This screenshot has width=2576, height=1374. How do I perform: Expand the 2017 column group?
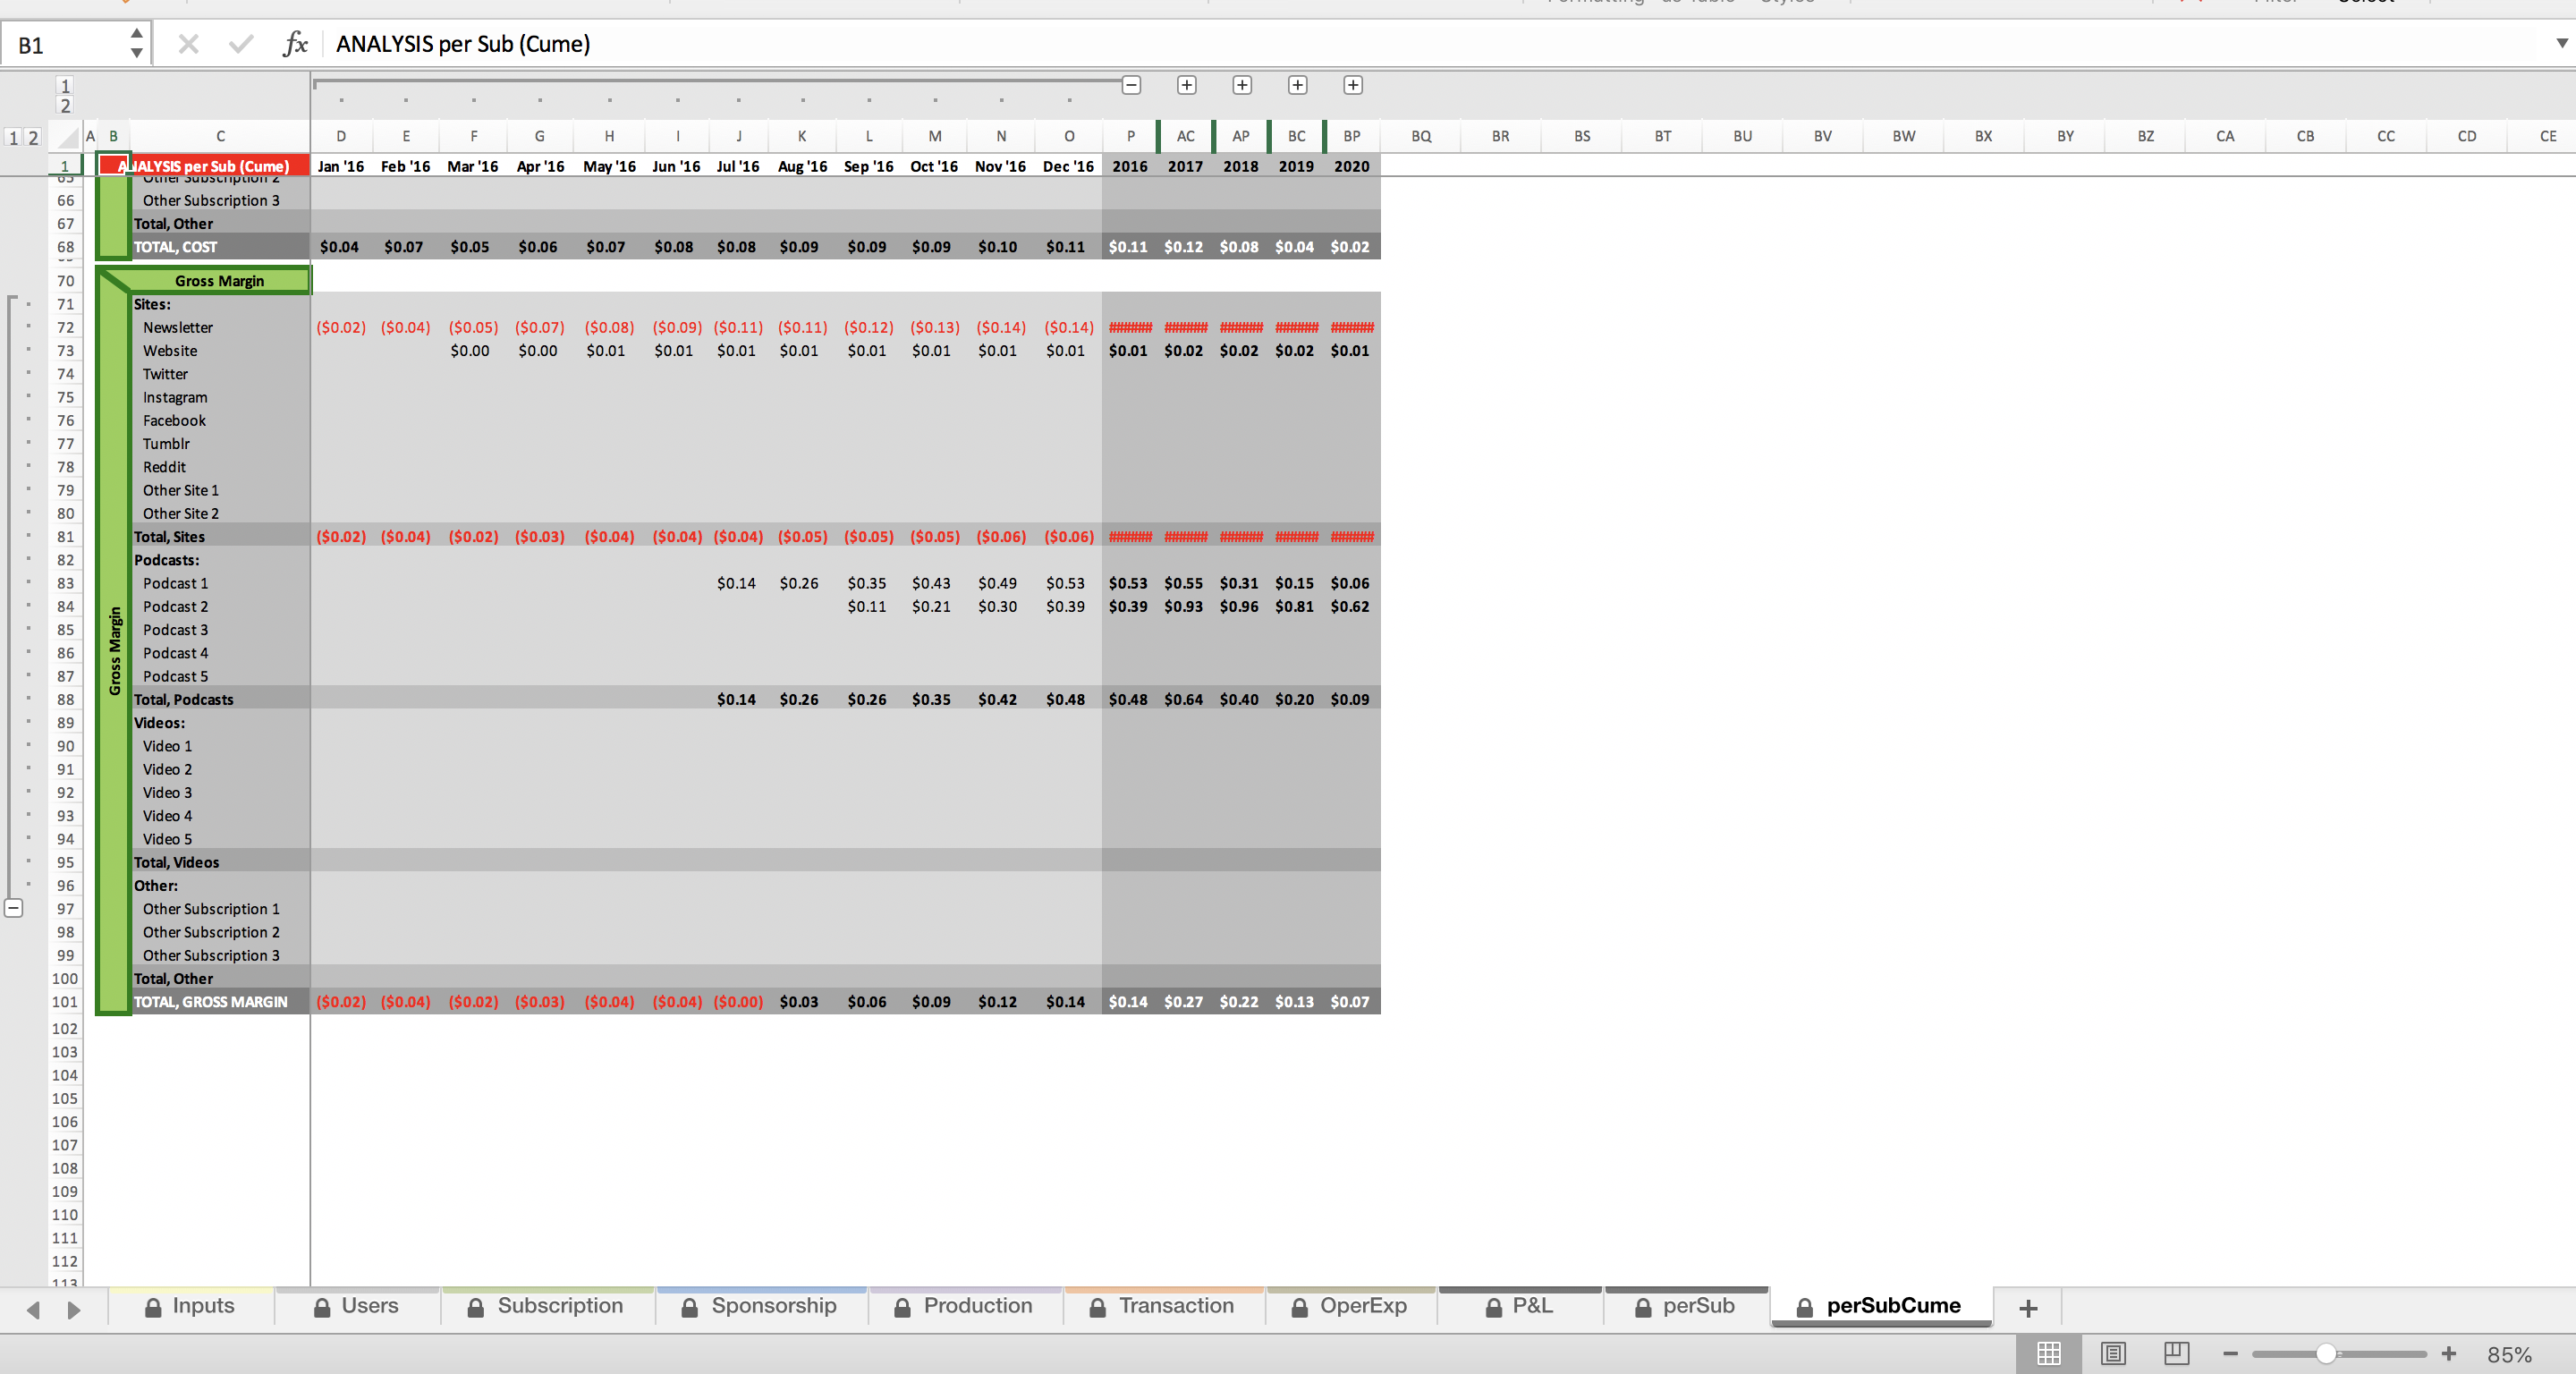[x=1186, y=85]
